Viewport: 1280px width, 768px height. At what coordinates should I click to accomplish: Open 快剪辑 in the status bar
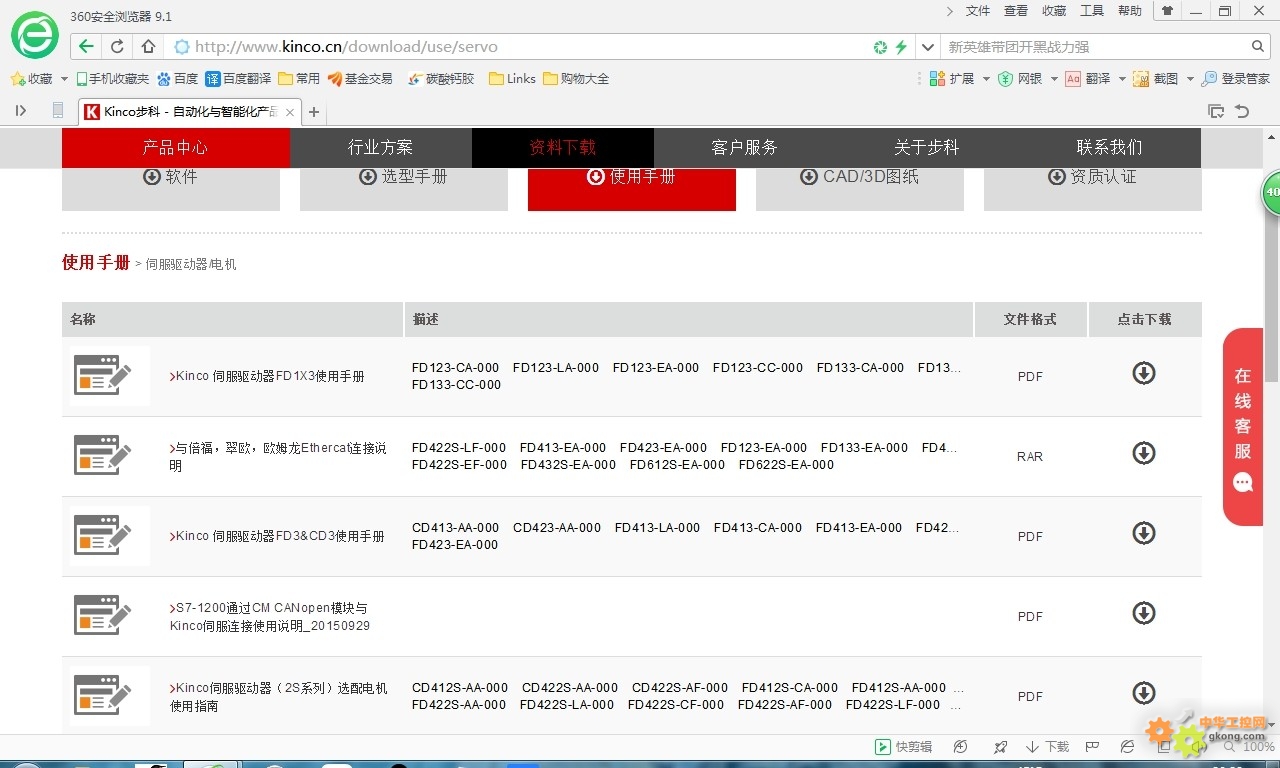click(904, 747)
